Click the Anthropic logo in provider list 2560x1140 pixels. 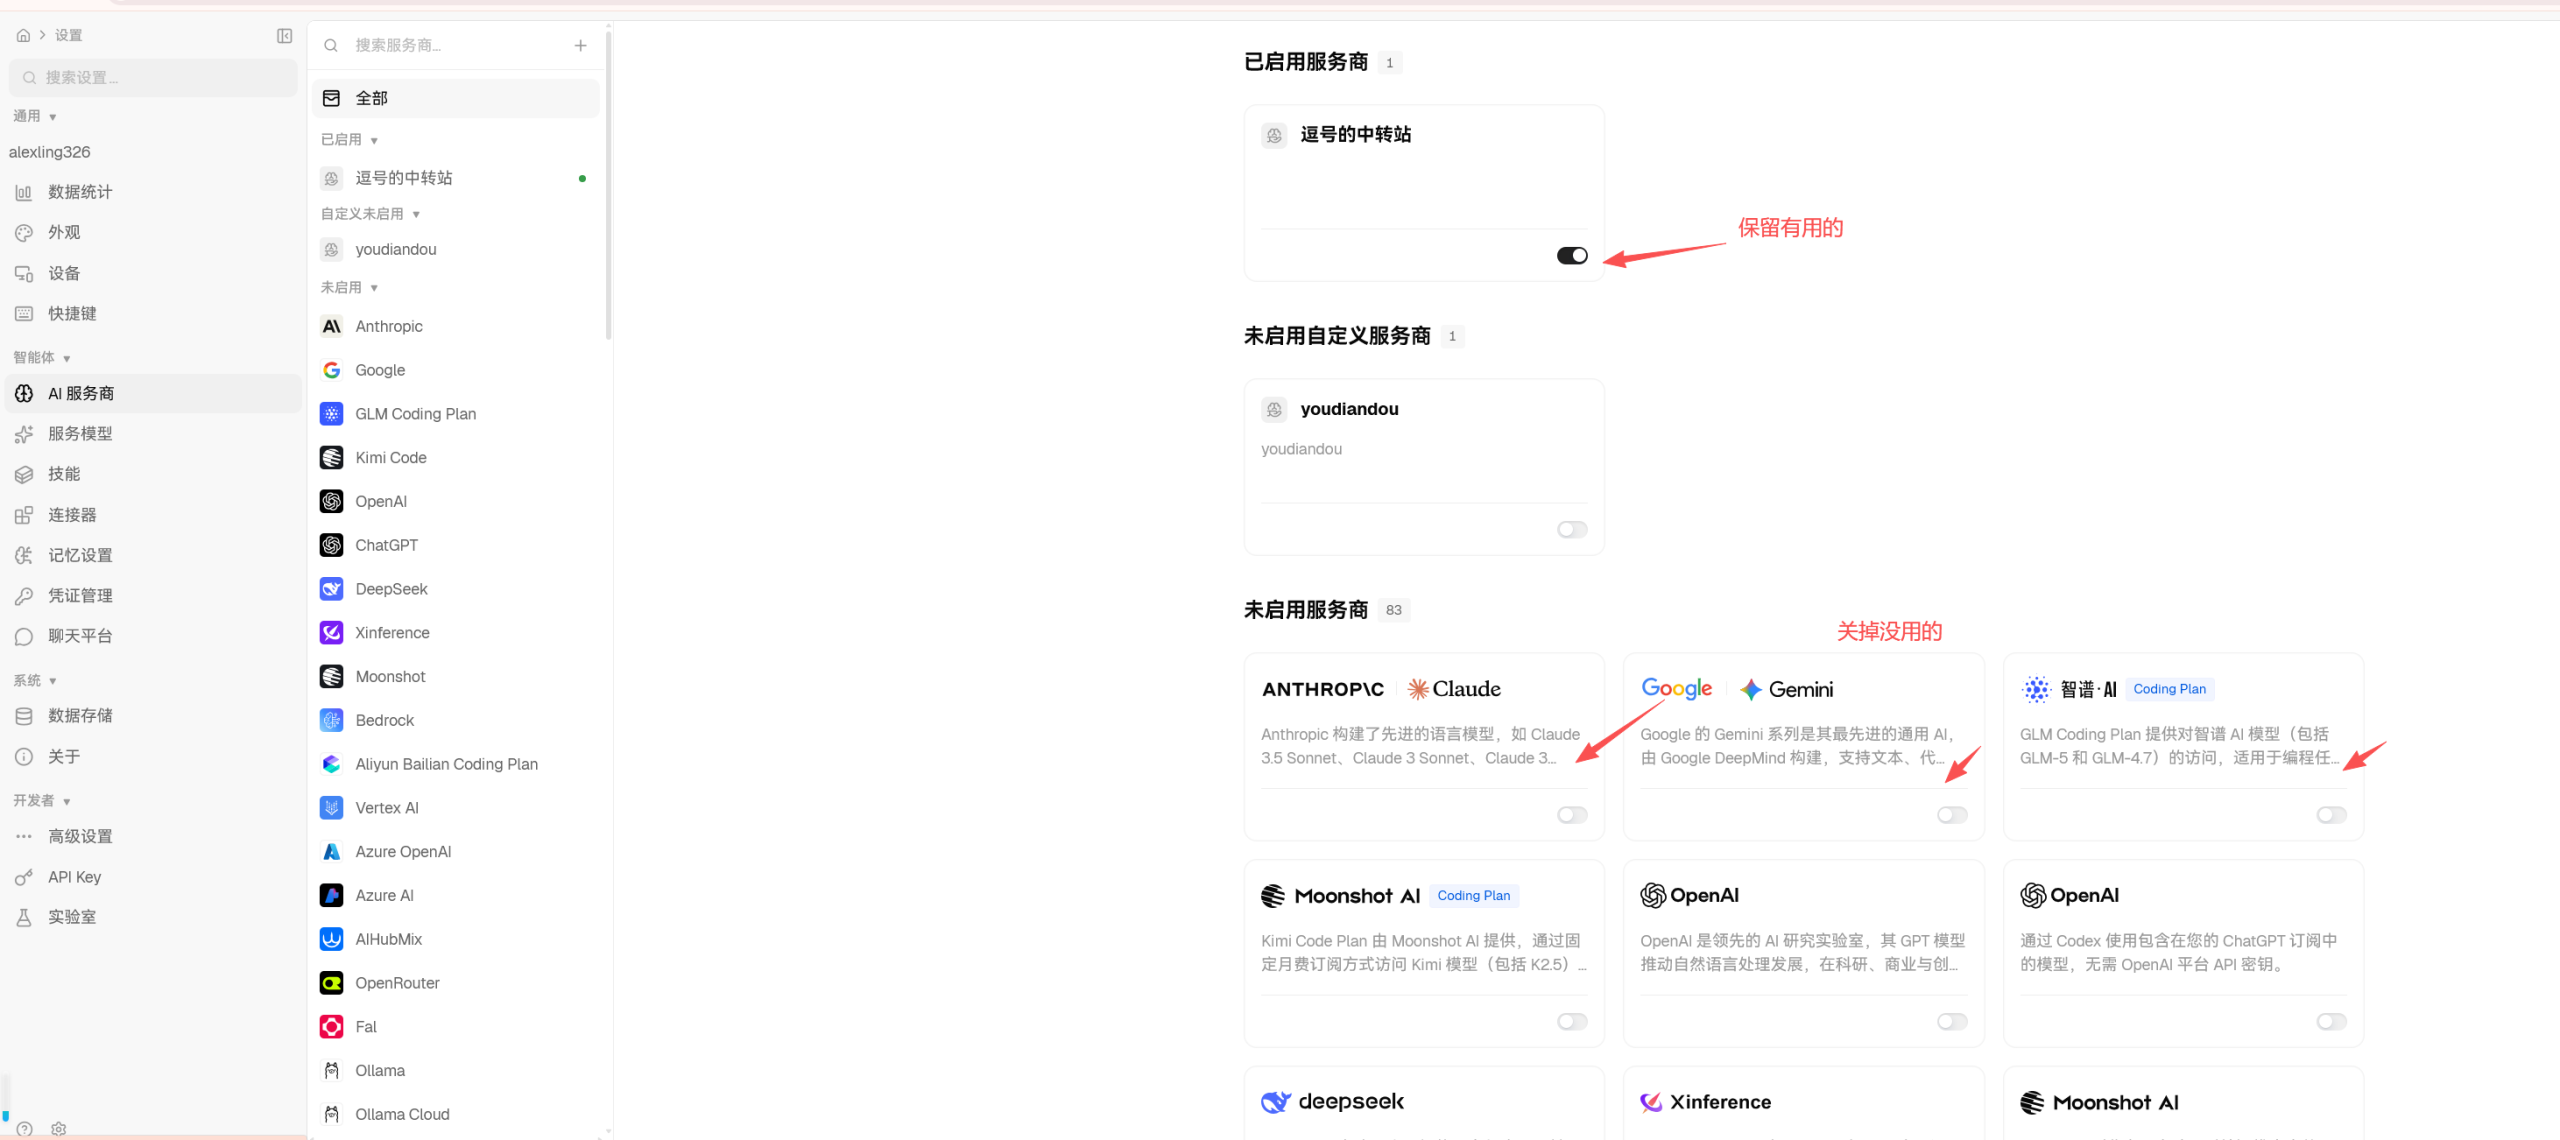[x=332, y=326]
